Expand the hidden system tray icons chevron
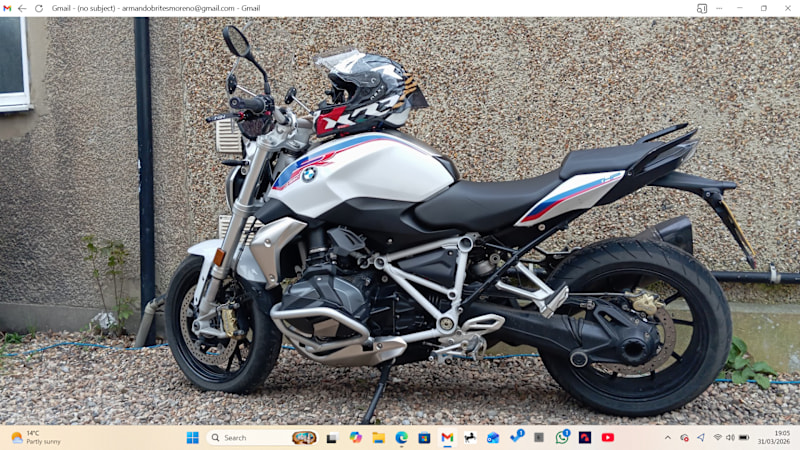The width and height of the screenshot is (800, 450). click(668, 437)
